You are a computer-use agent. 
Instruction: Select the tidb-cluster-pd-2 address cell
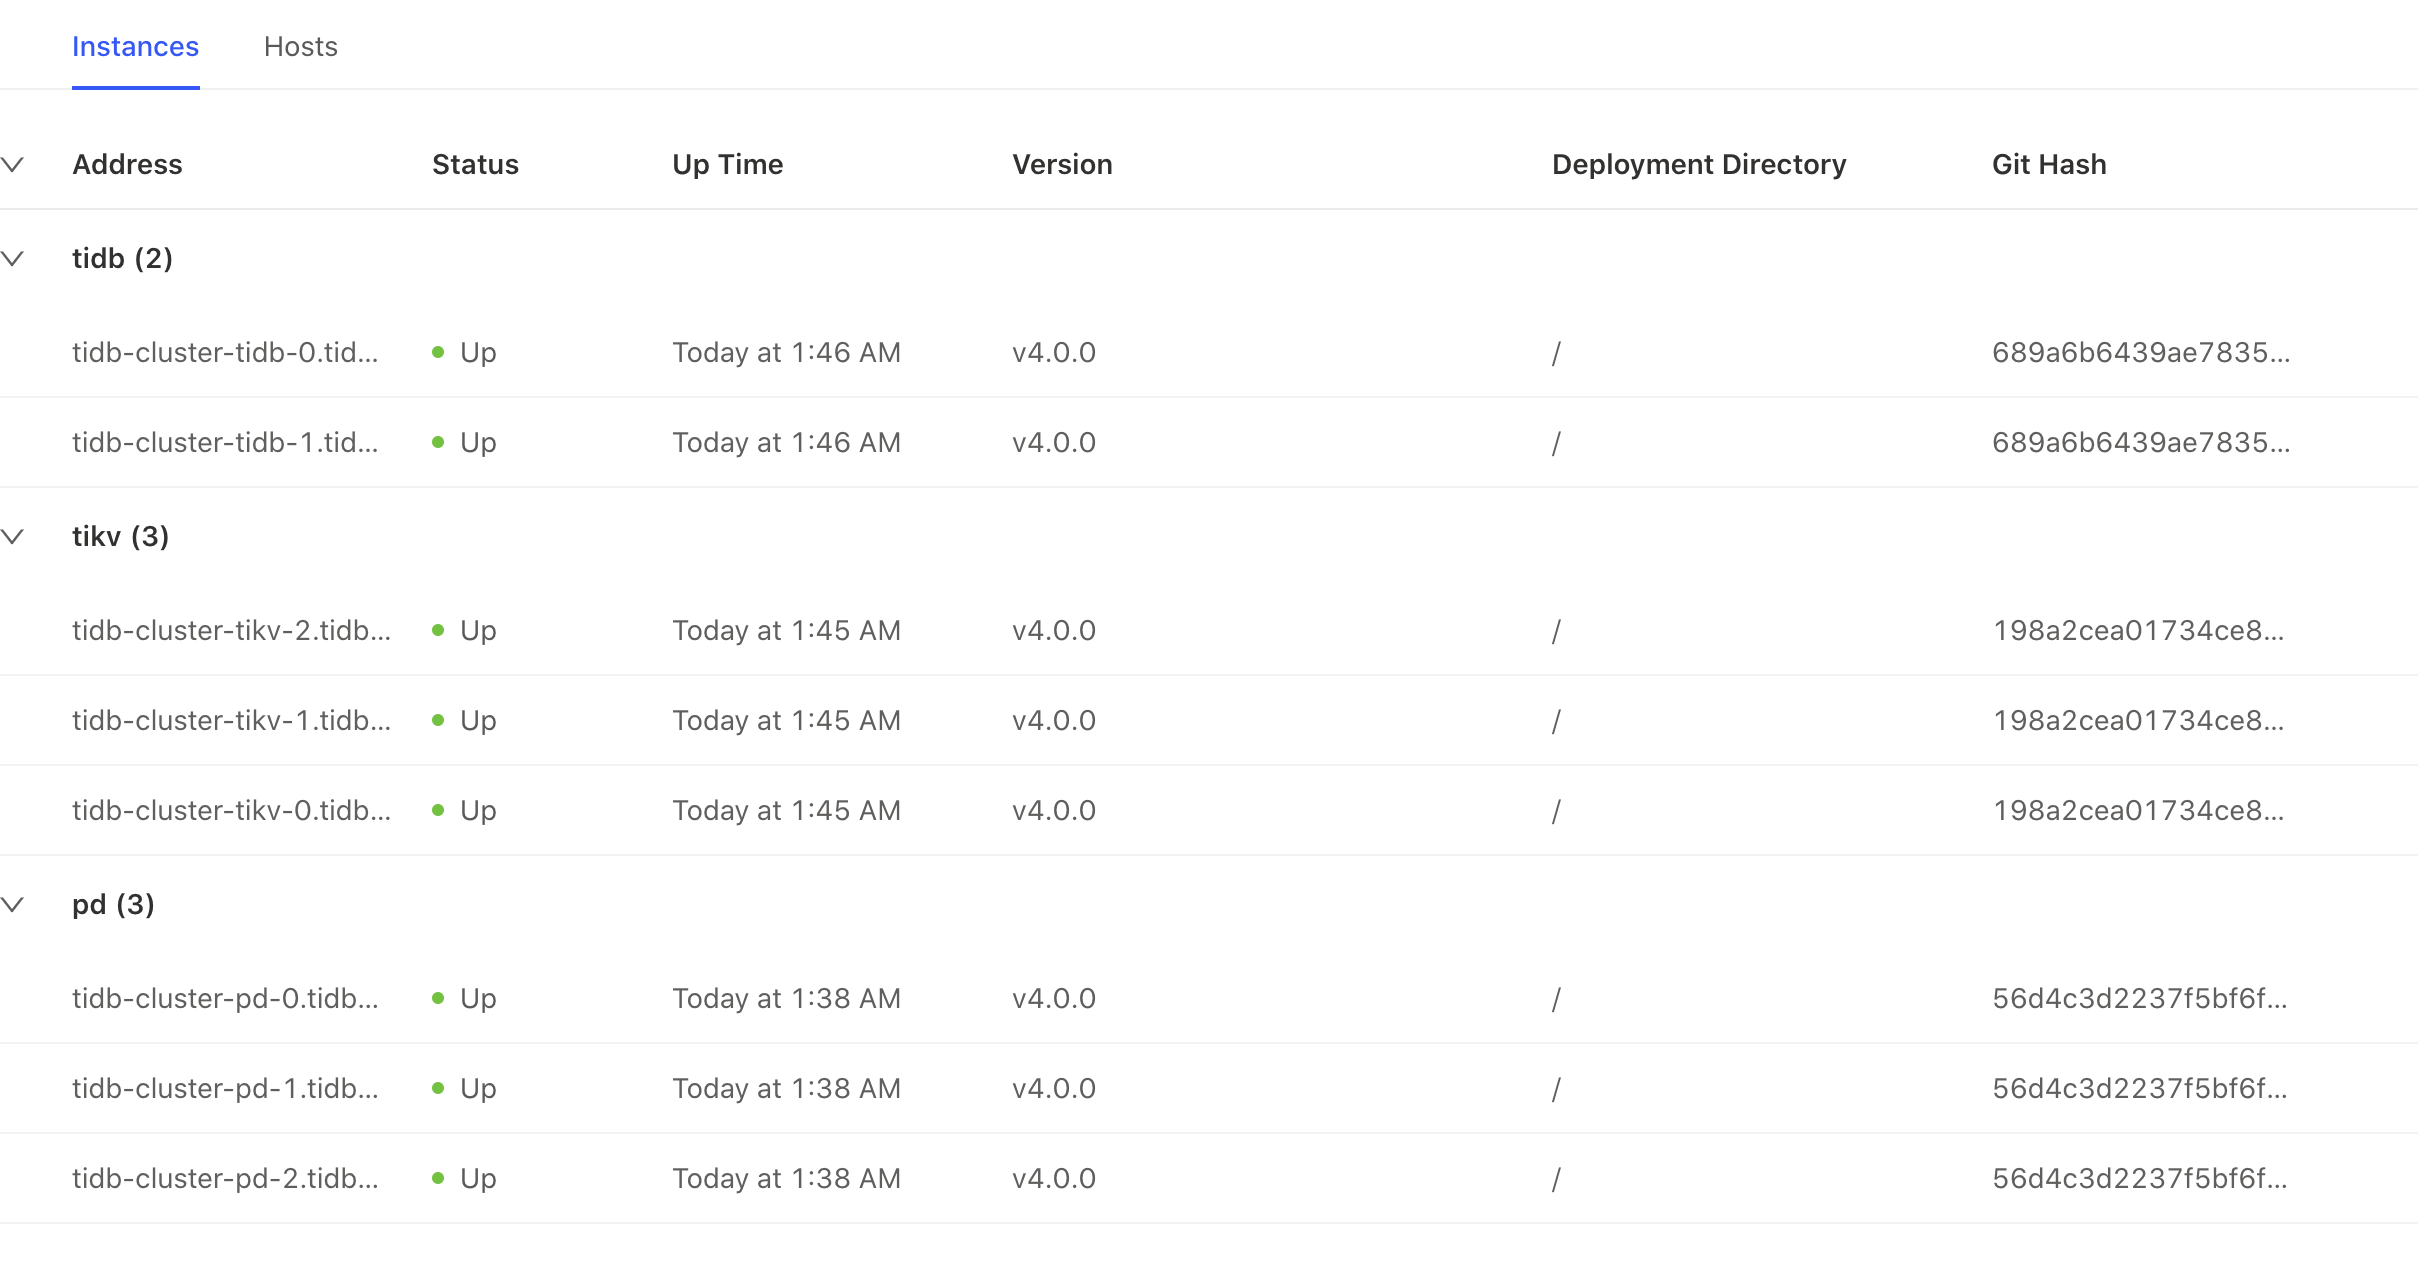225,1178
